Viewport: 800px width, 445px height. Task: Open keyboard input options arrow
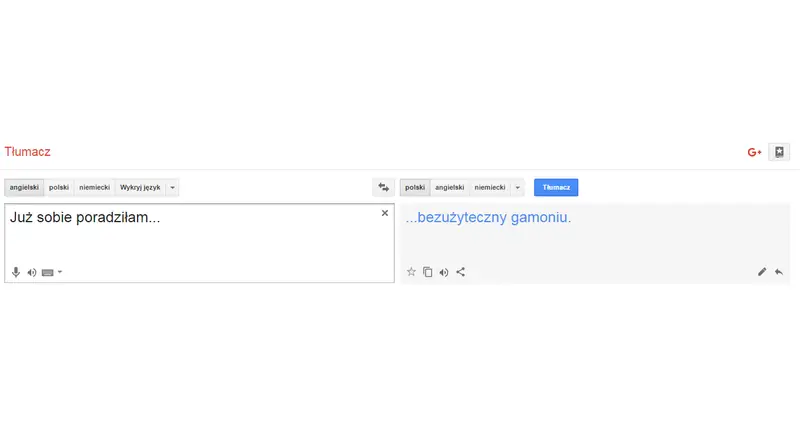click(x=60, y=272)
